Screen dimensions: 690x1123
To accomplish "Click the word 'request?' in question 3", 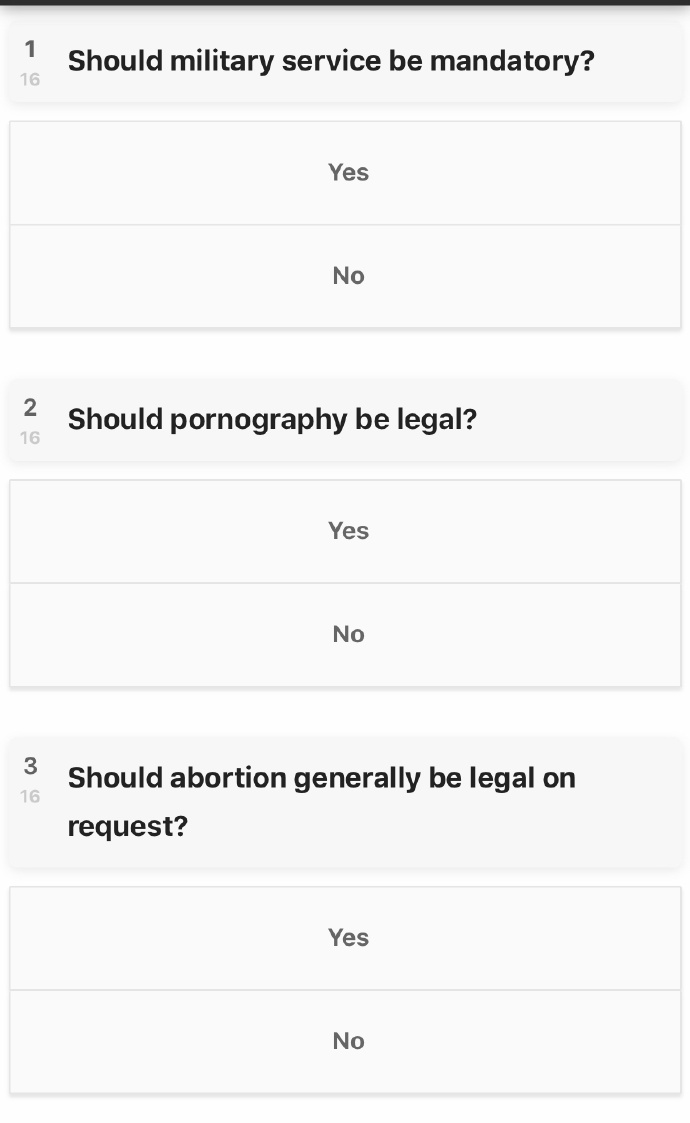I will coord(127,827).
